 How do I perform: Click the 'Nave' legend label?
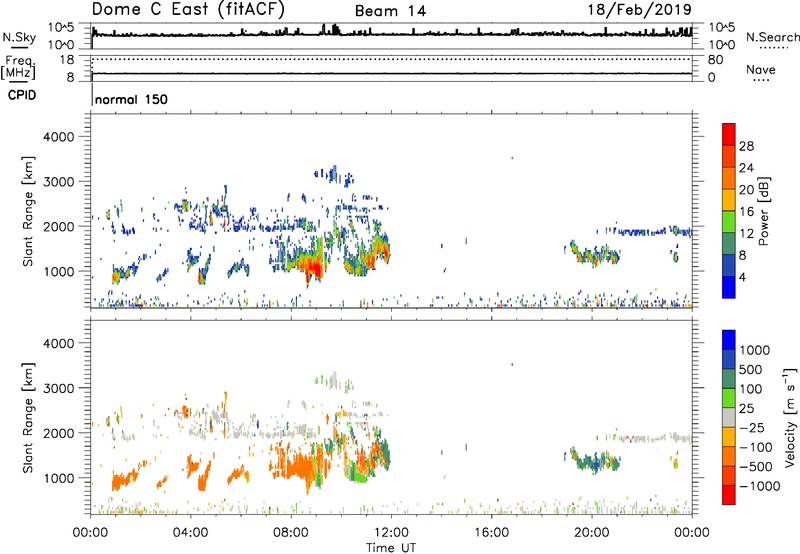click(761, 70)
